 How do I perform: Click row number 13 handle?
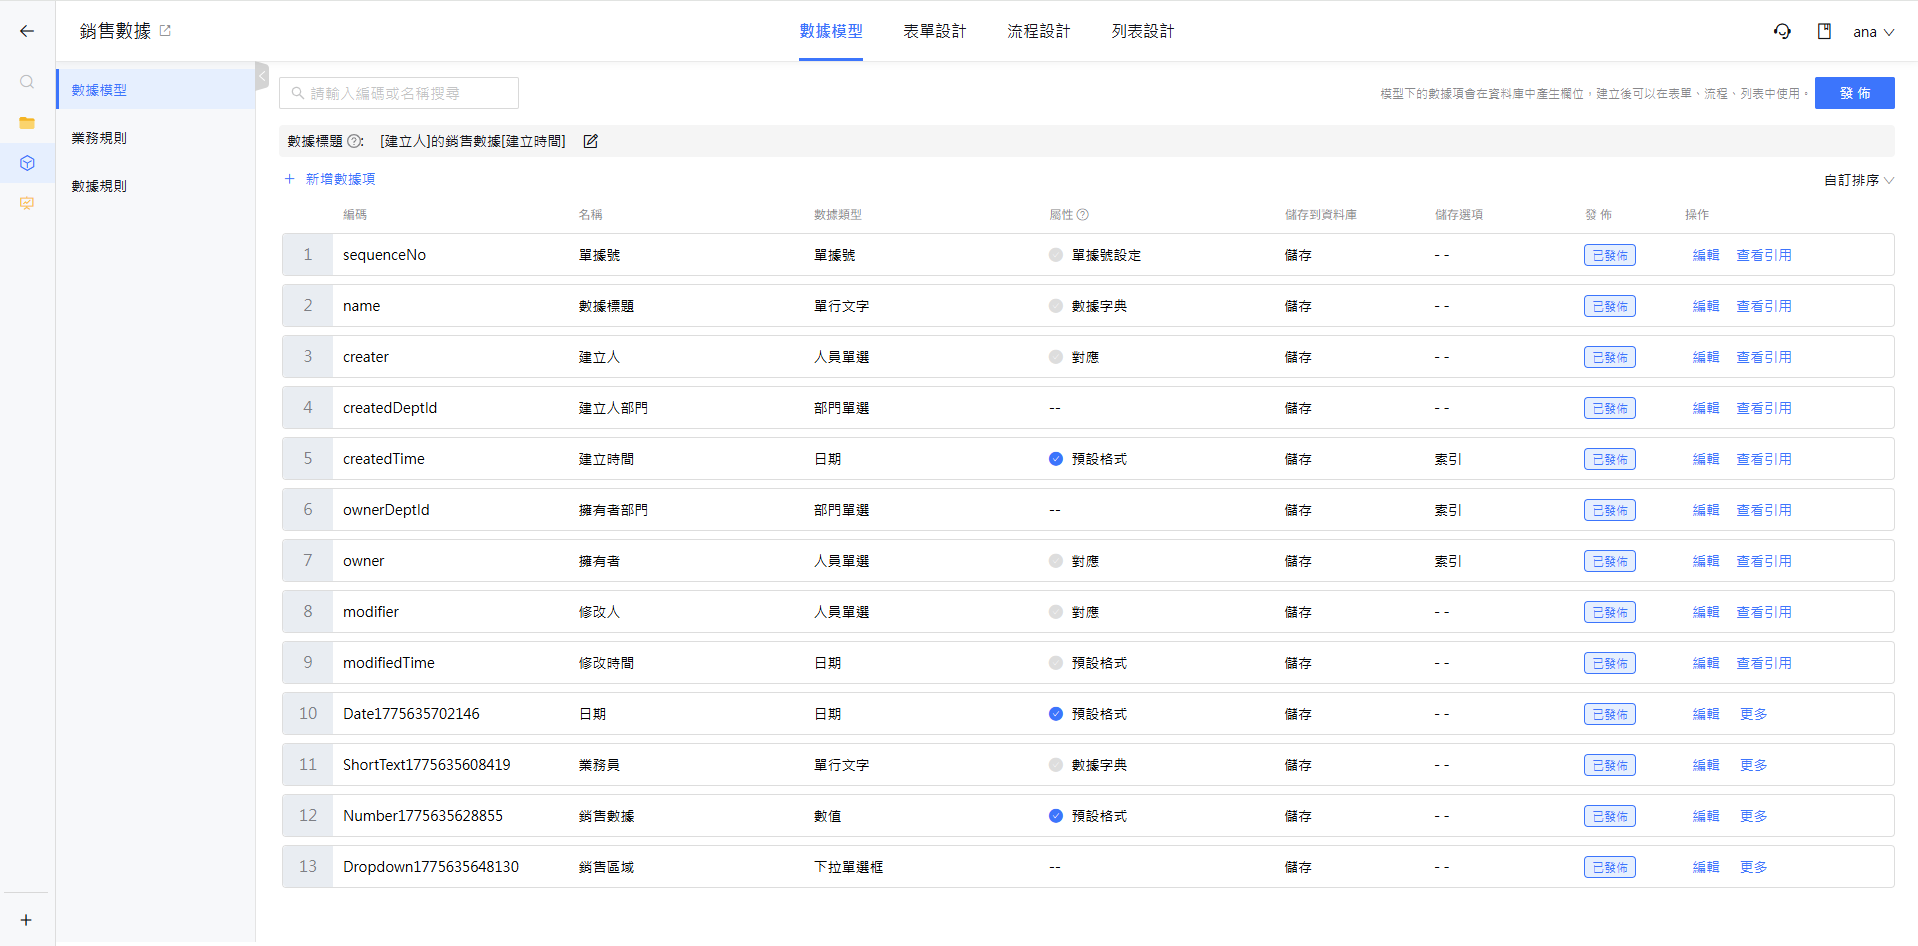tap(308, 867)
